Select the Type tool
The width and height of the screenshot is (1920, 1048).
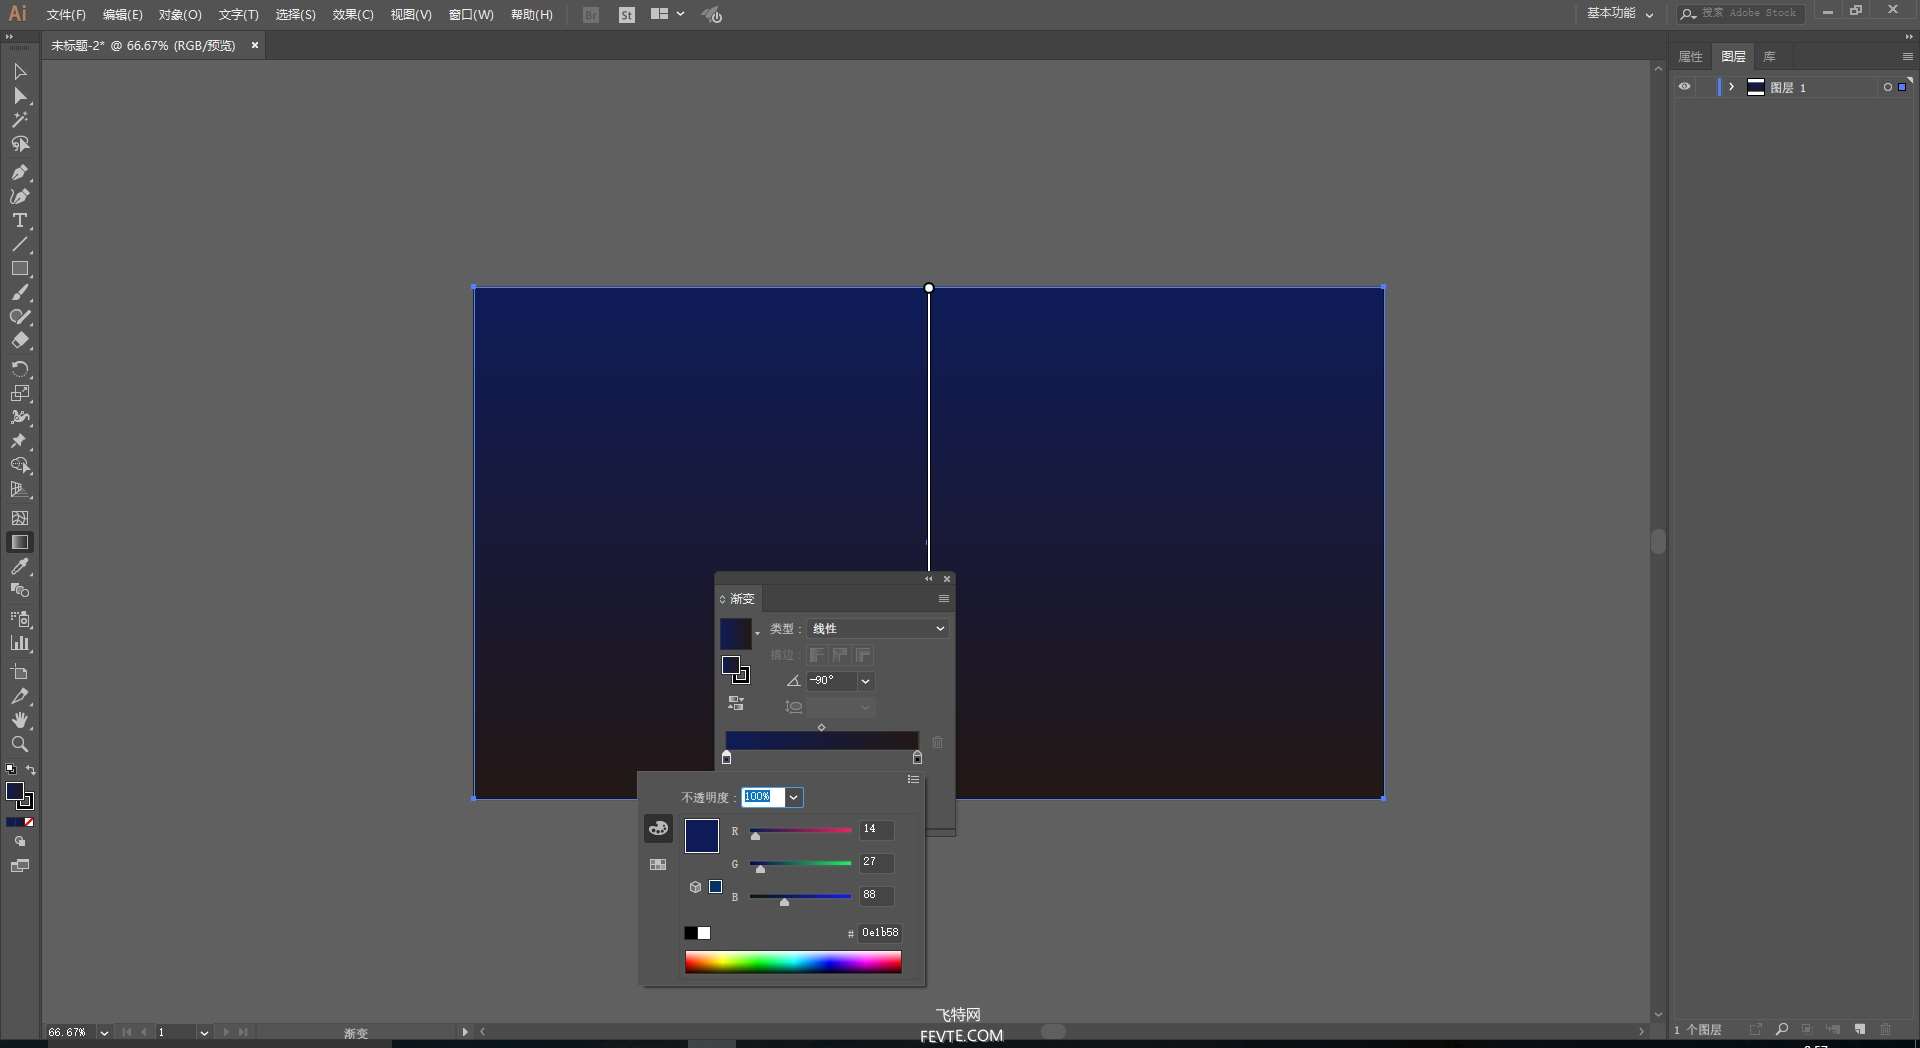click(19, 220)
